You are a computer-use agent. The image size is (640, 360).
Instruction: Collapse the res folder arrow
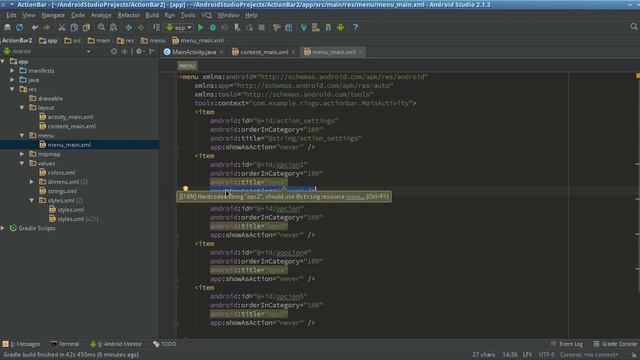[12, 89]
